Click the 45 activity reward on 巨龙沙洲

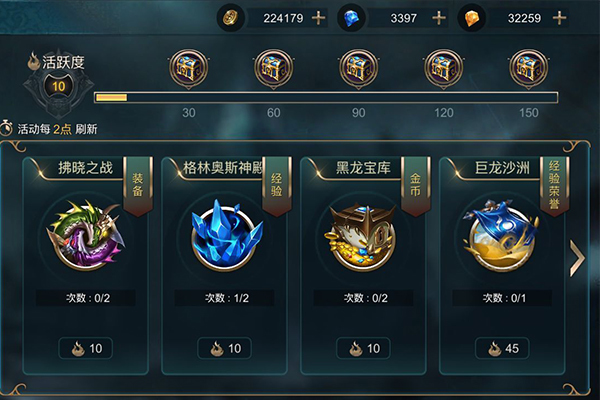pyautogui.click(x=502, y=348)
